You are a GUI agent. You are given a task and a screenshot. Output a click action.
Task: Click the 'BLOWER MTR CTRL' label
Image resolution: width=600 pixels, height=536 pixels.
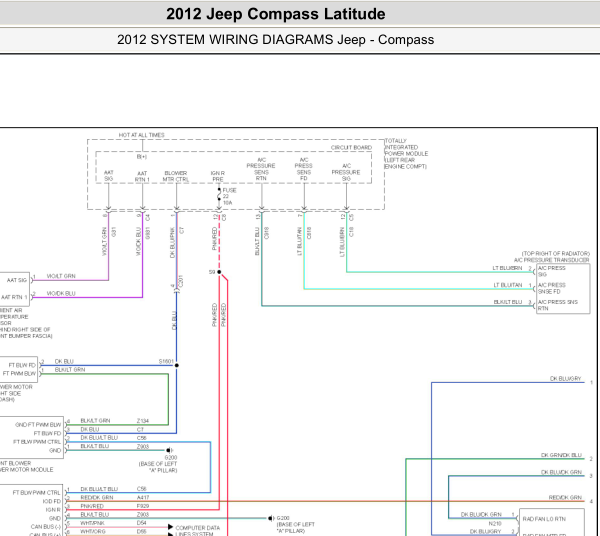176,176
